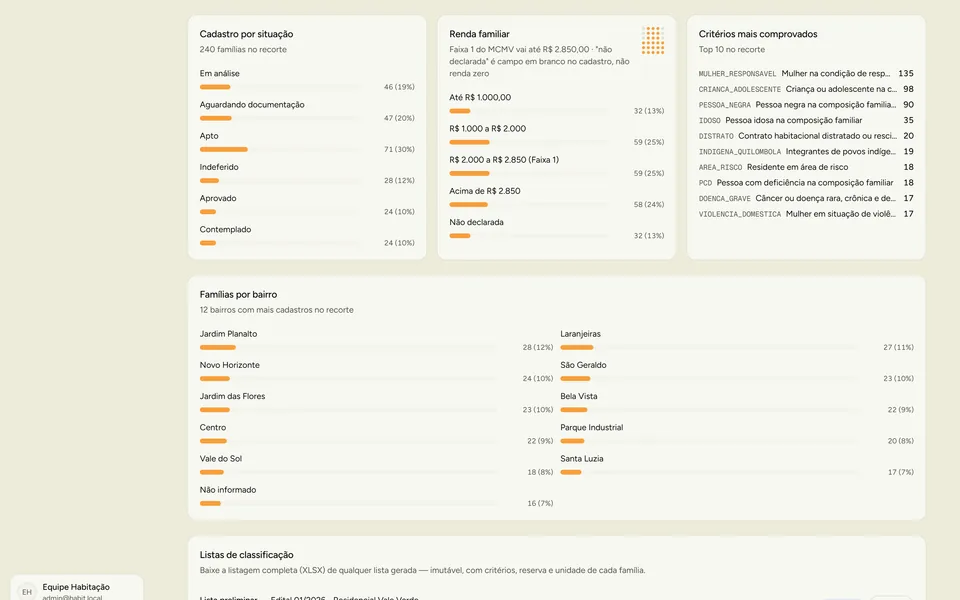Select the PCD criterion code
Image resolution: width=960 pixels, height=600 pixels.
pyautogui.click(x=705, y=183)
